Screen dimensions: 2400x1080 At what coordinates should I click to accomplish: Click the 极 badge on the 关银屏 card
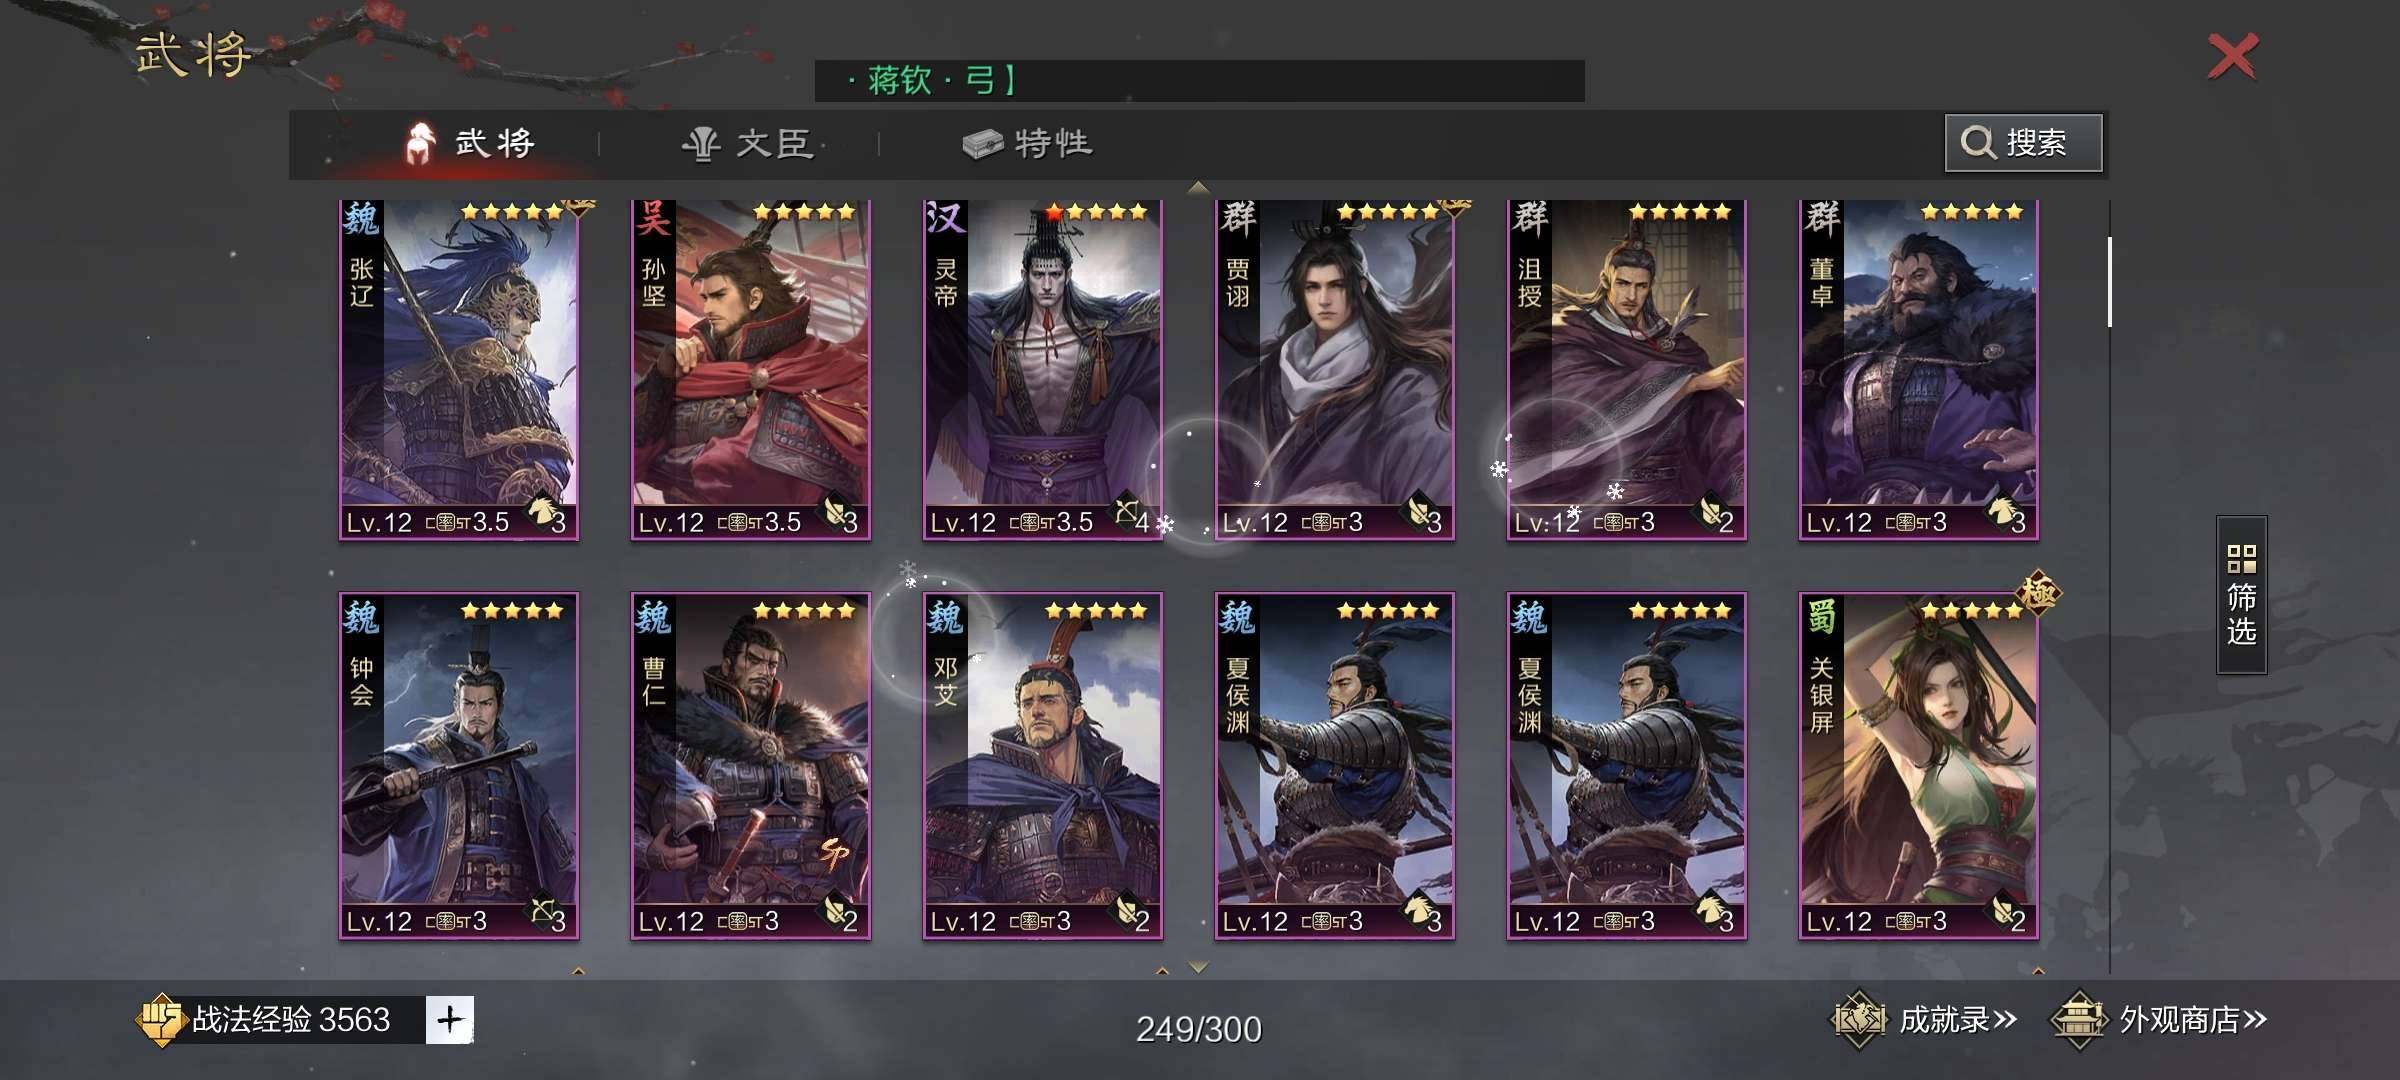[x=2038, y=593]
